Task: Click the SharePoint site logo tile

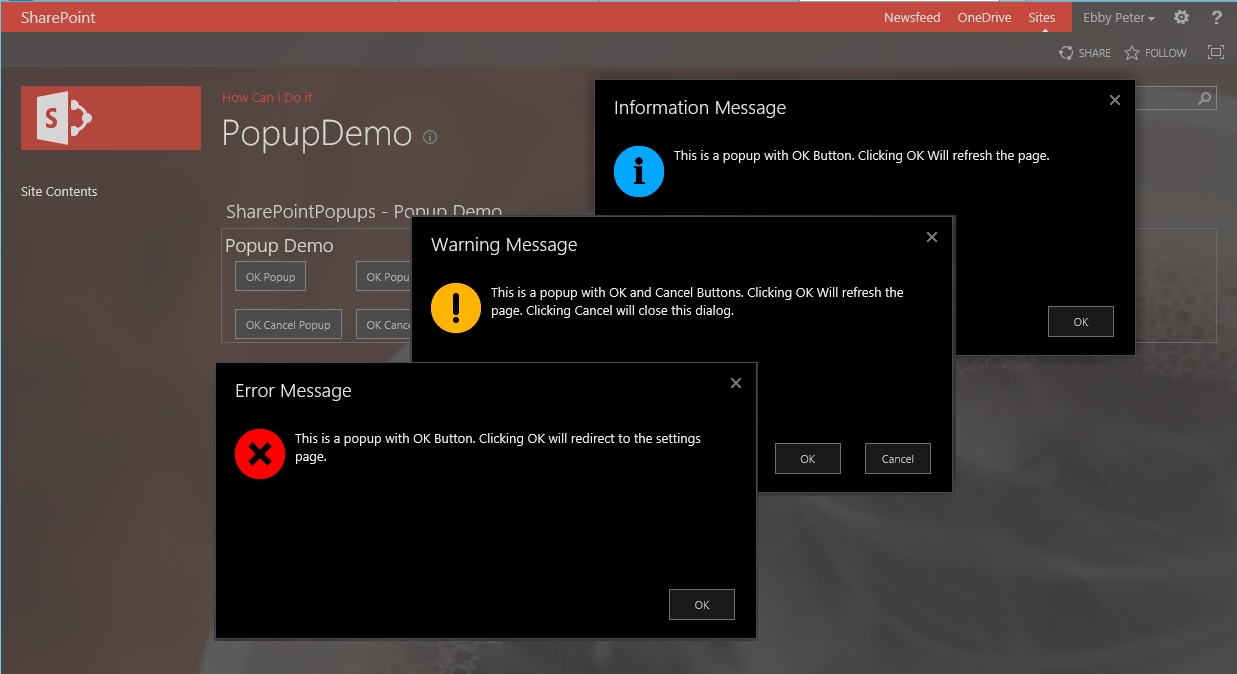Action: pos(110,117)
